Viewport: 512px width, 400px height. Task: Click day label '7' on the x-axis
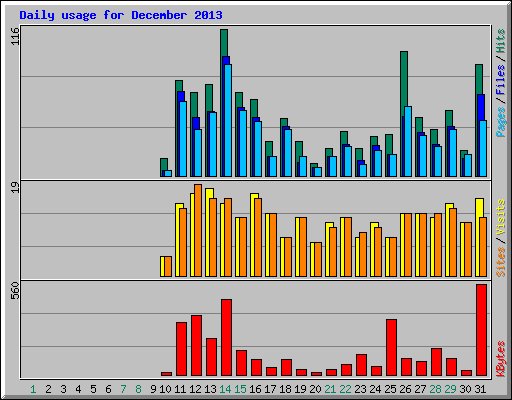pos(123,389)
